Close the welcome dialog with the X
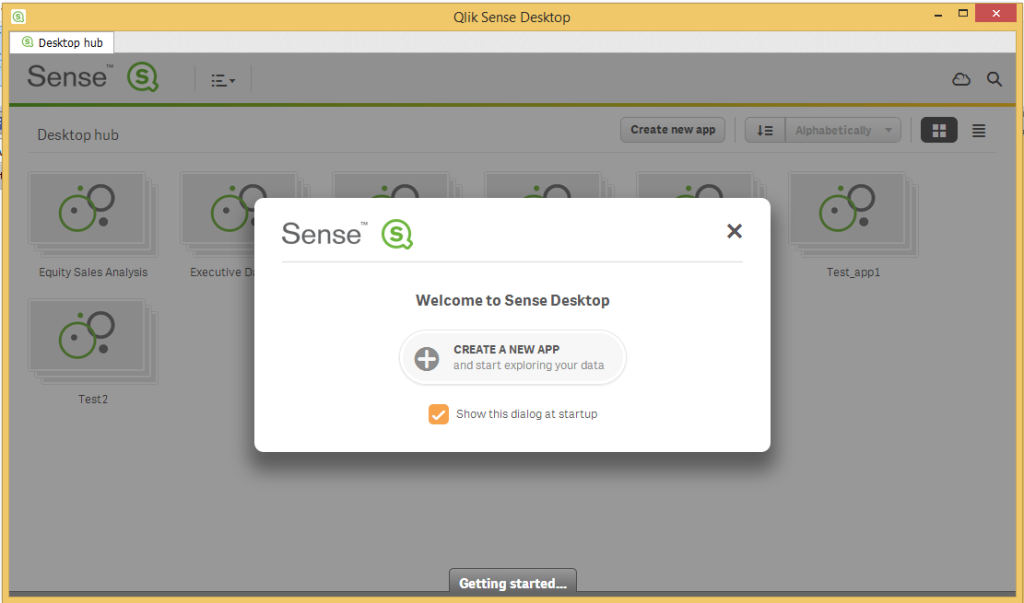This screenshot has width=1024, height=603. [735, 231]
